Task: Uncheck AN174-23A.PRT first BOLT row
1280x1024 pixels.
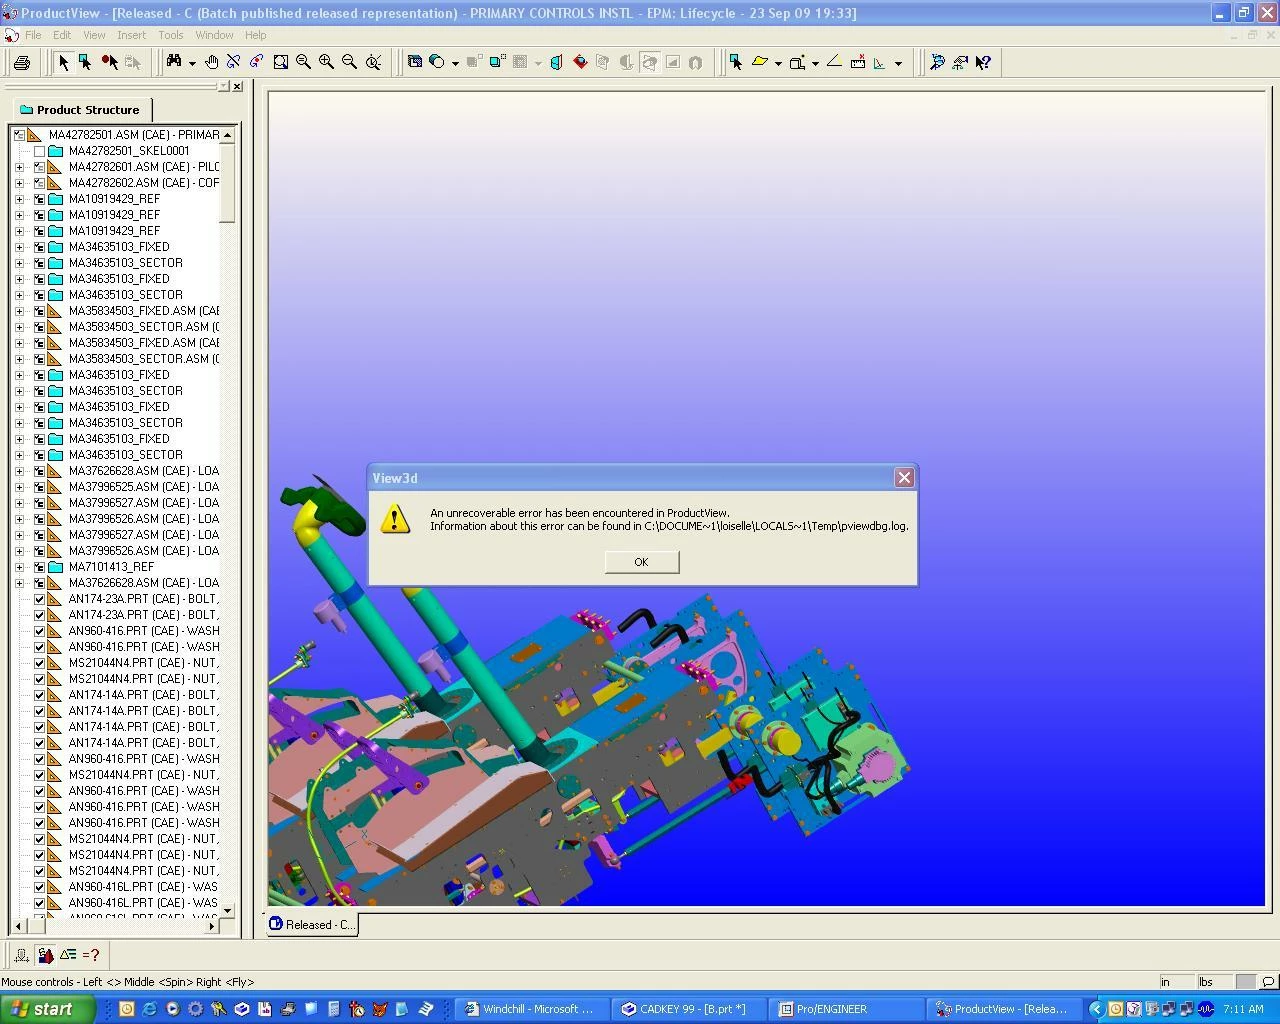Action: (x=39, y=599)
